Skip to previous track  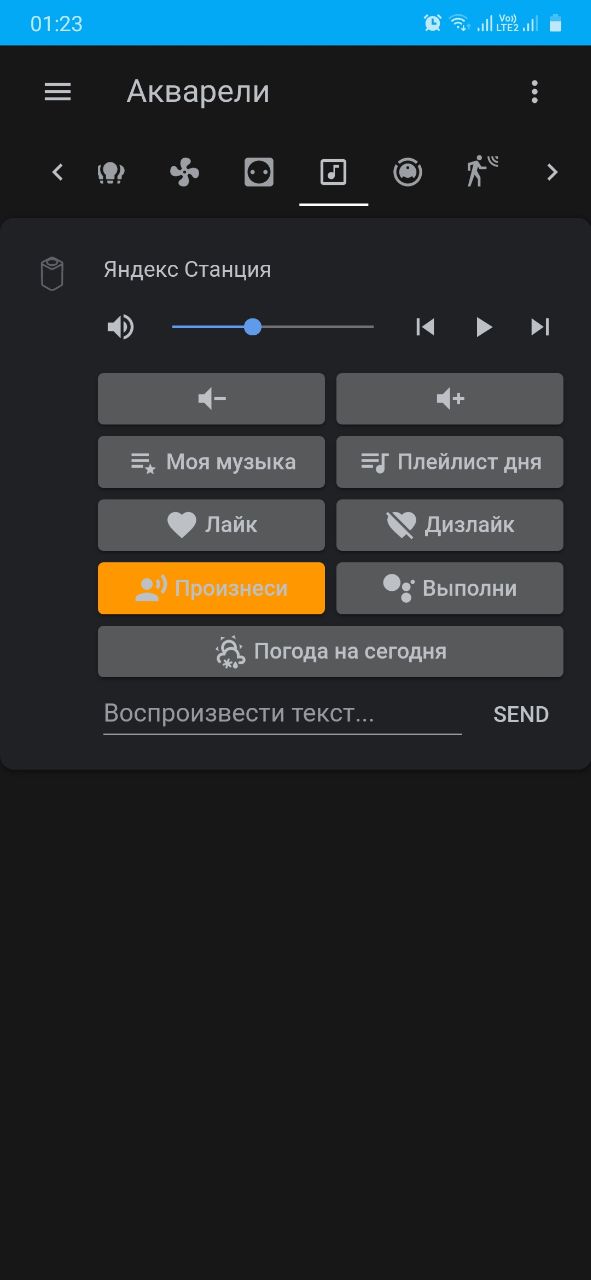(x=425, y=327)
